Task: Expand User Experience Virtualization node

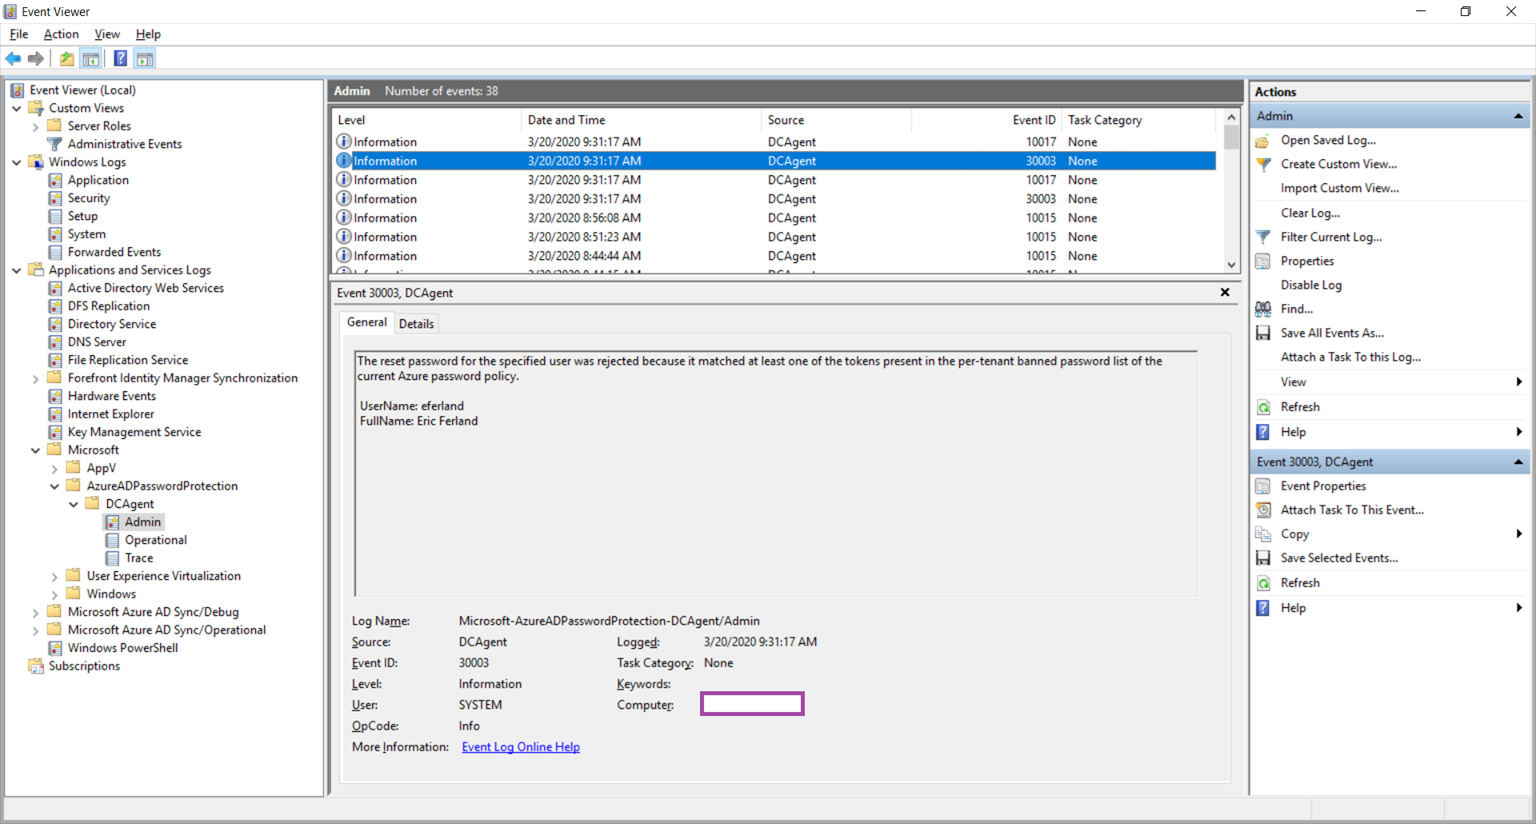Action: [x=55, y=576]
